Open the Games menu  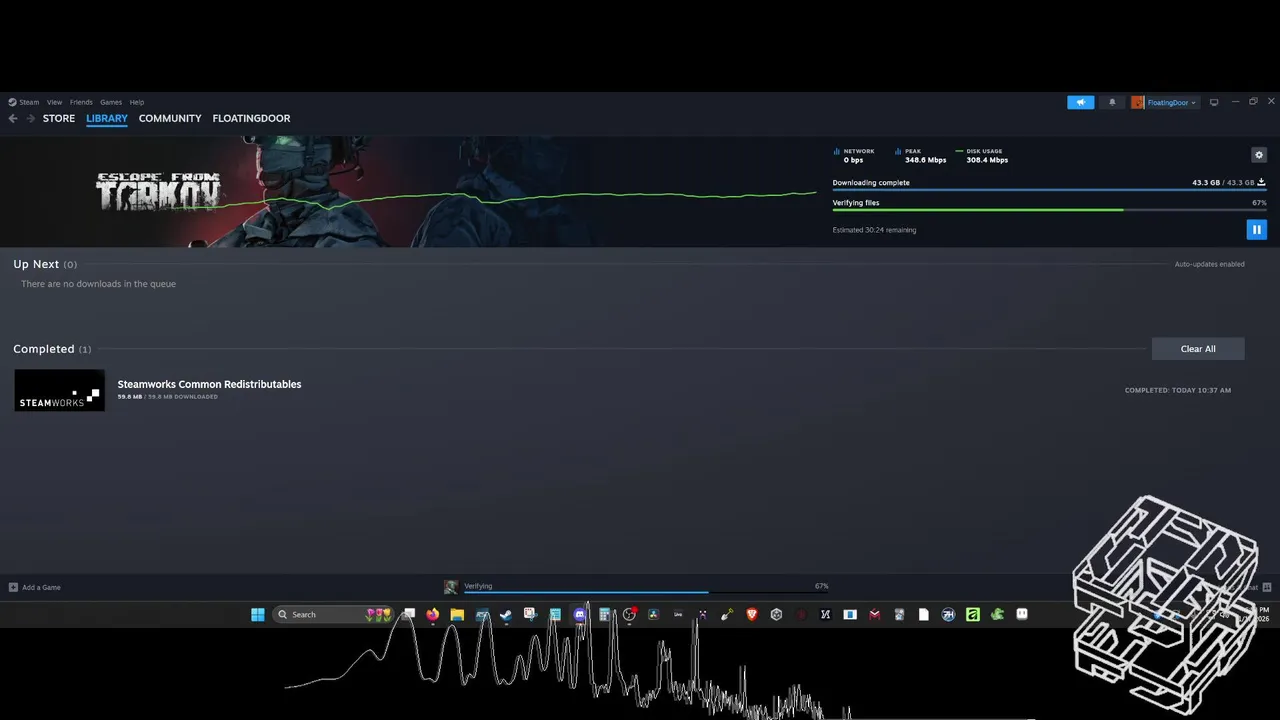pyautogui.click(x=111, y=102)
